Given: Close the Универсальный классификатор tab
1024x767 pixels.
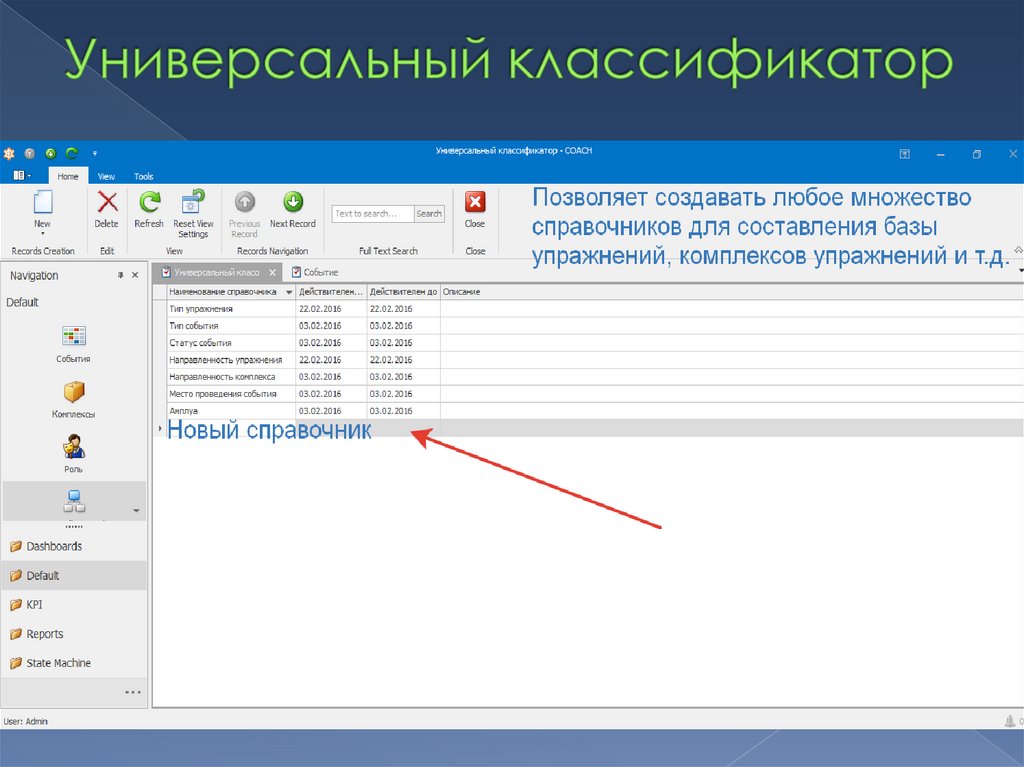Looking at the screenshot, I should click(x=272, y=272).
